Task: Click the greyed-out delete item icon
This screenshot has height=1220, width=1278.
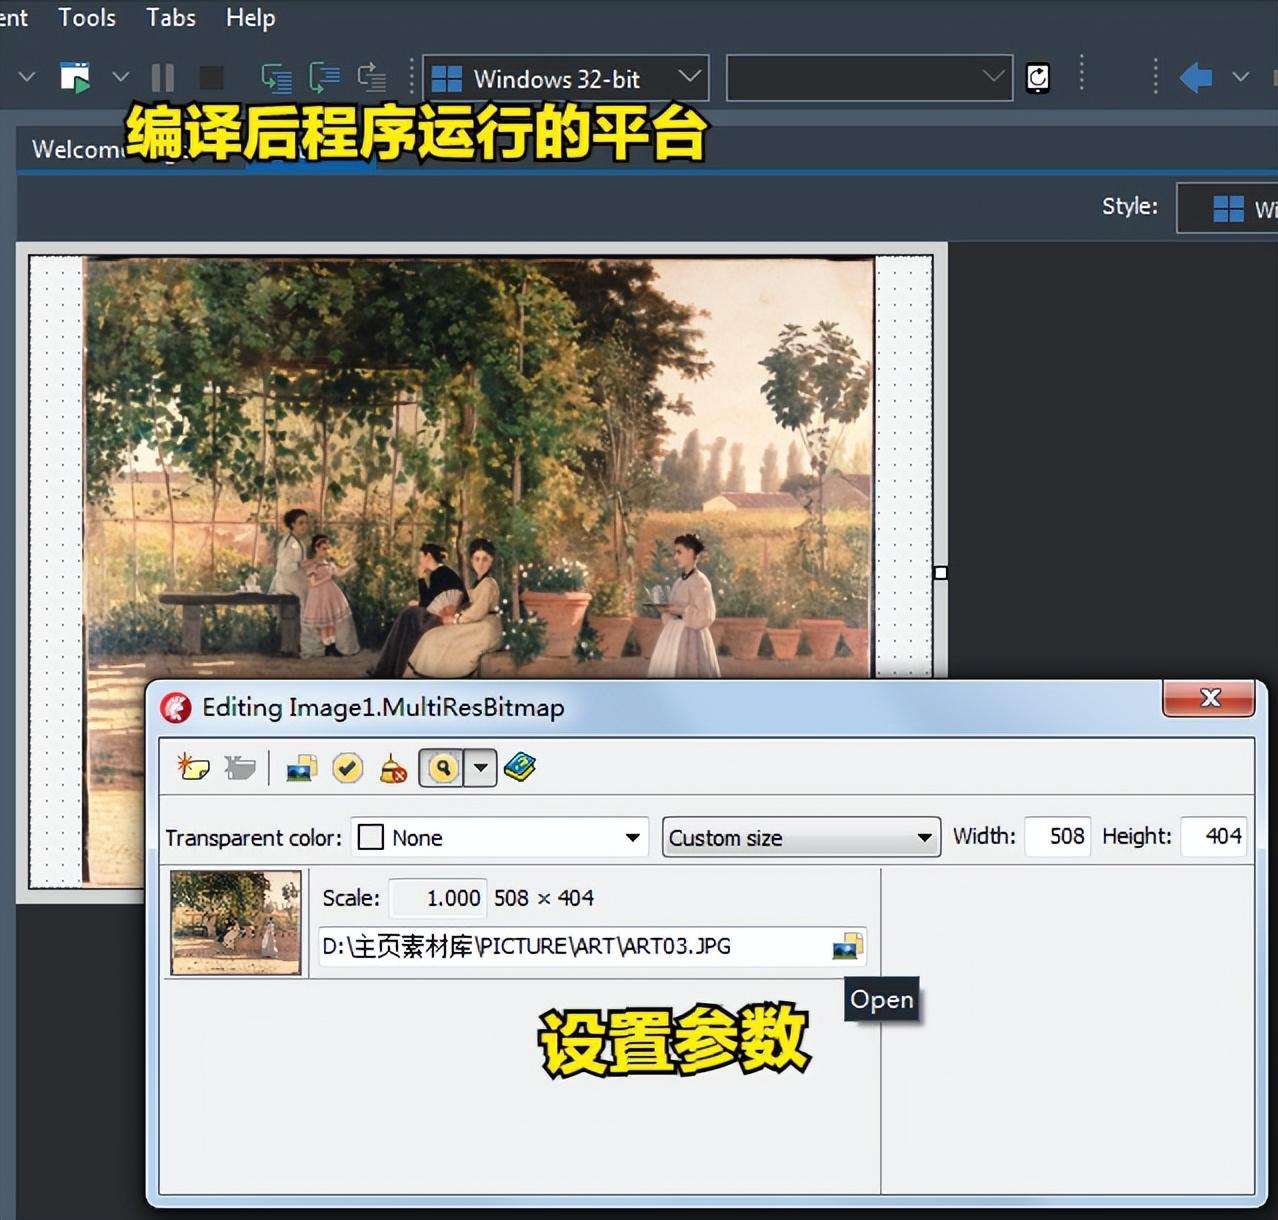Action: [x=239, y=768]
